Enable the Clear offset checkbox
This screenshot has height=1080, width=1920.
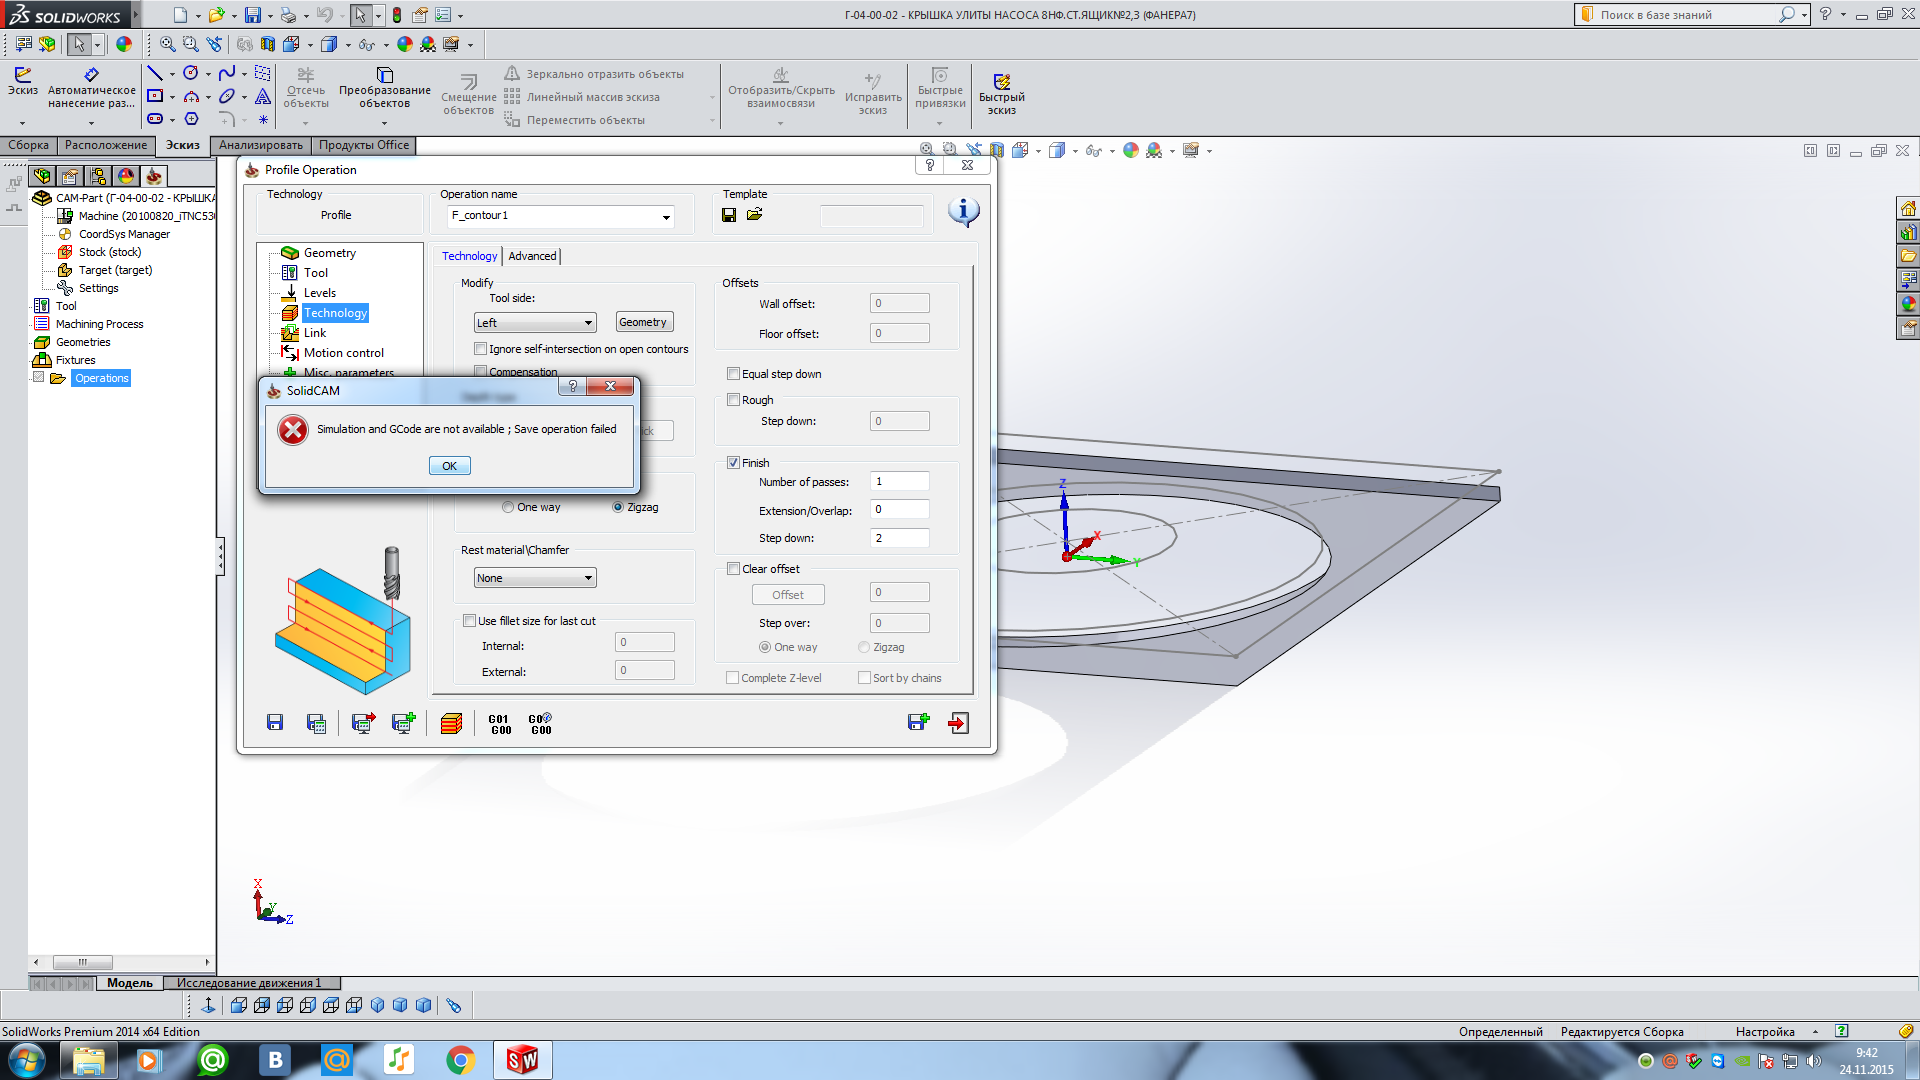tap(734, 569)
